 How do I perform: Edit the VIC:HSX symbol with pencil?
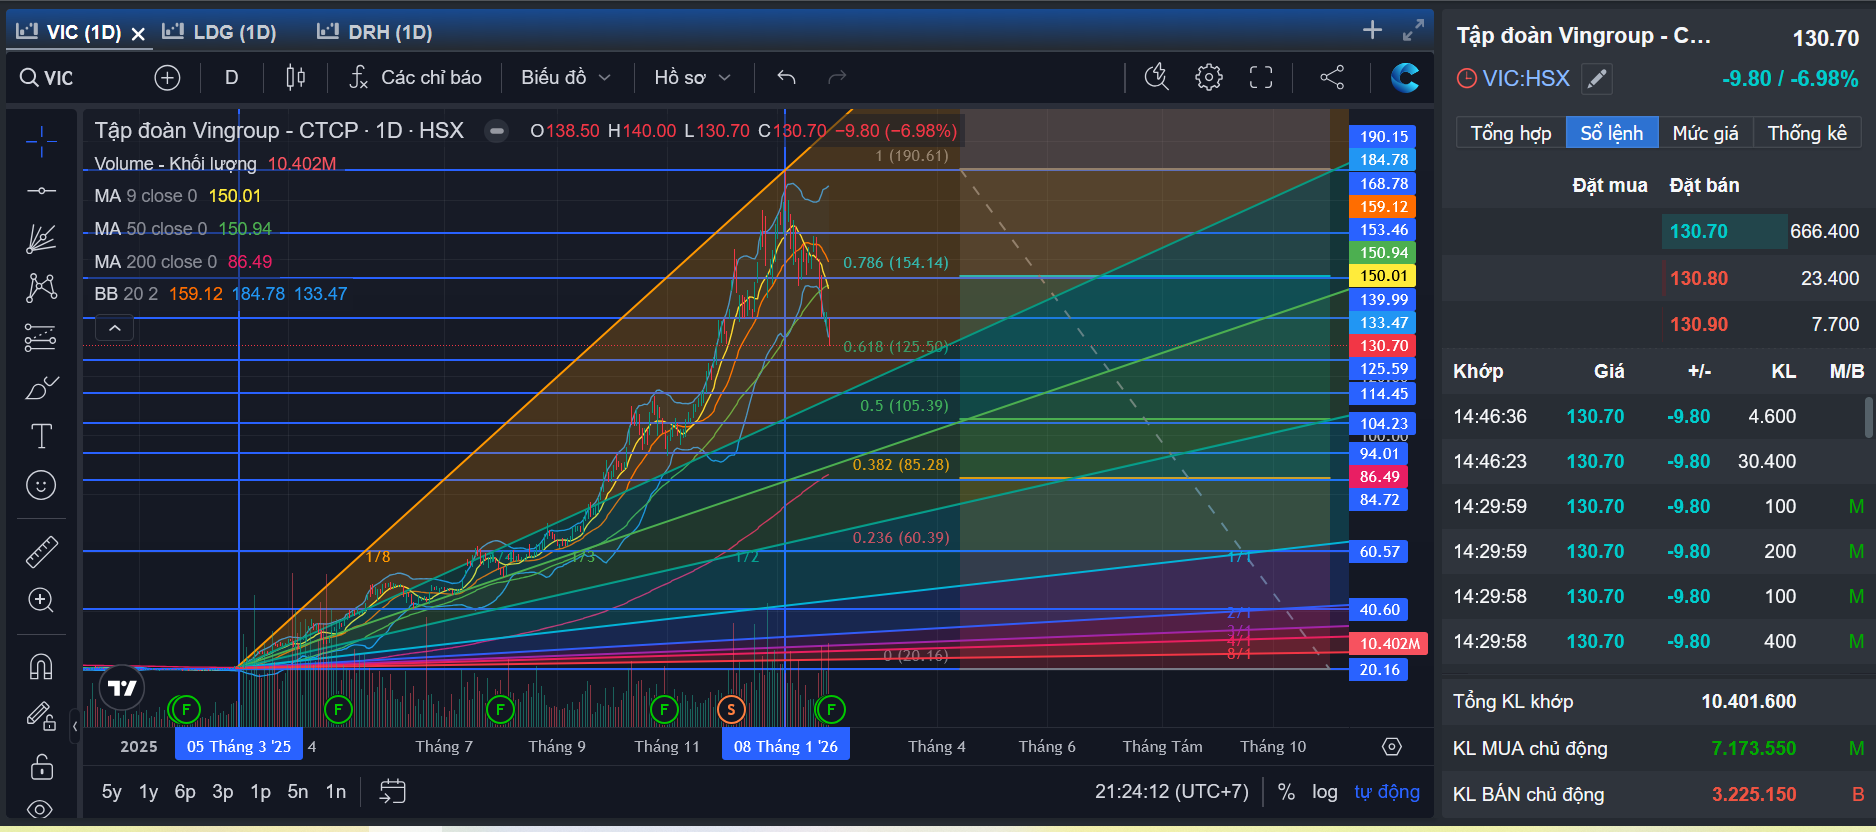[1597, 78]
